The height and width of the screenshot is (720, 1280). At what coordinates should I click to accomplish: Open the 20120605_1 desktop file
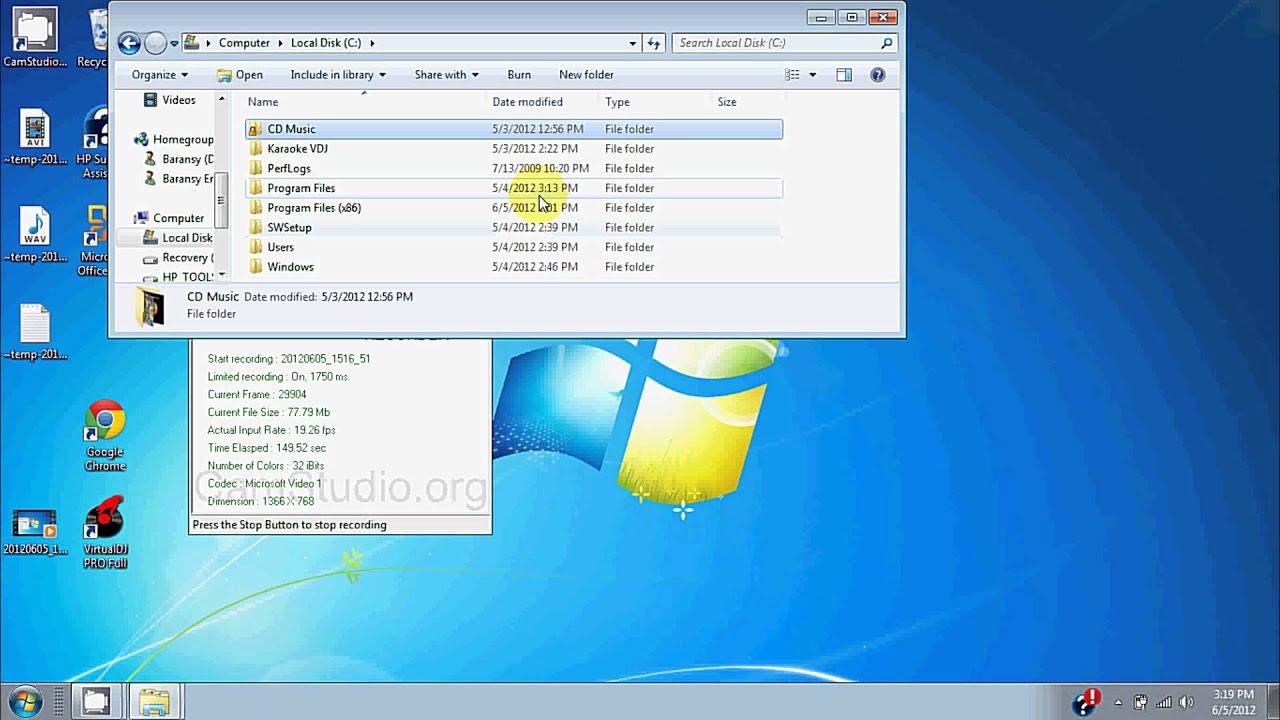click(x=35, y=532)
